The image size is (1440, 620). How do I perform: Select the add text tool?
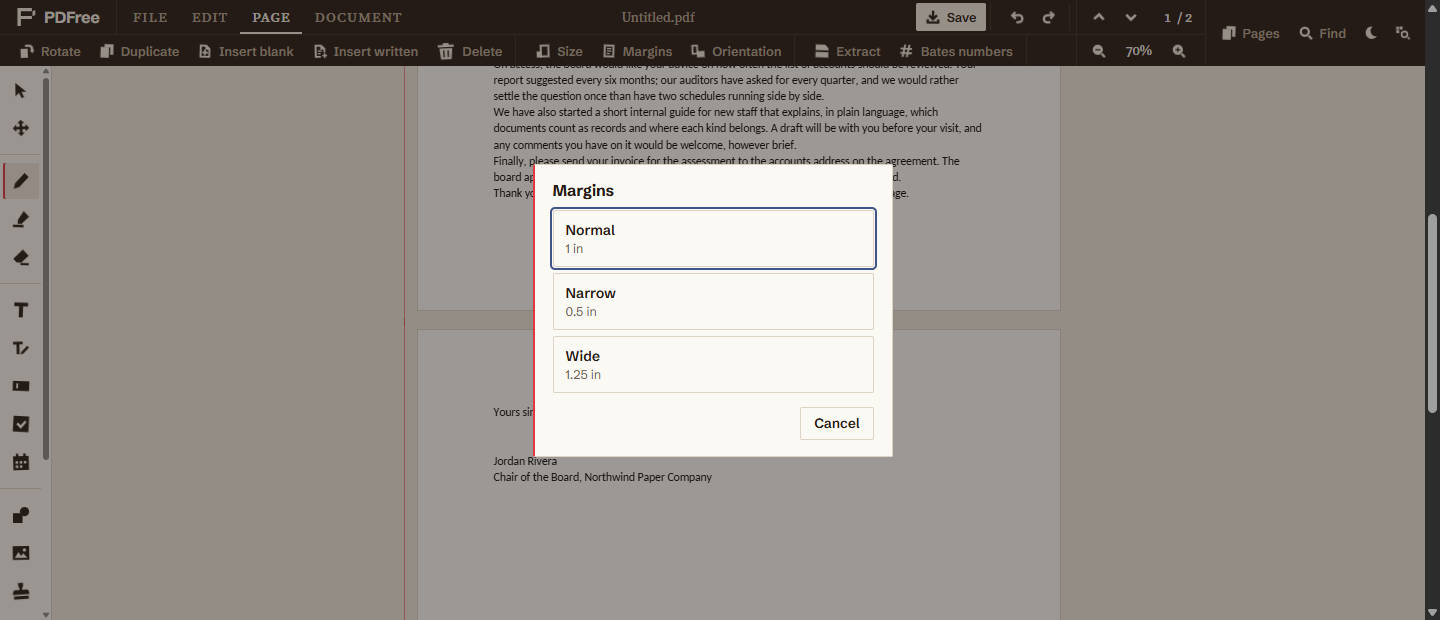coord(21,310)
